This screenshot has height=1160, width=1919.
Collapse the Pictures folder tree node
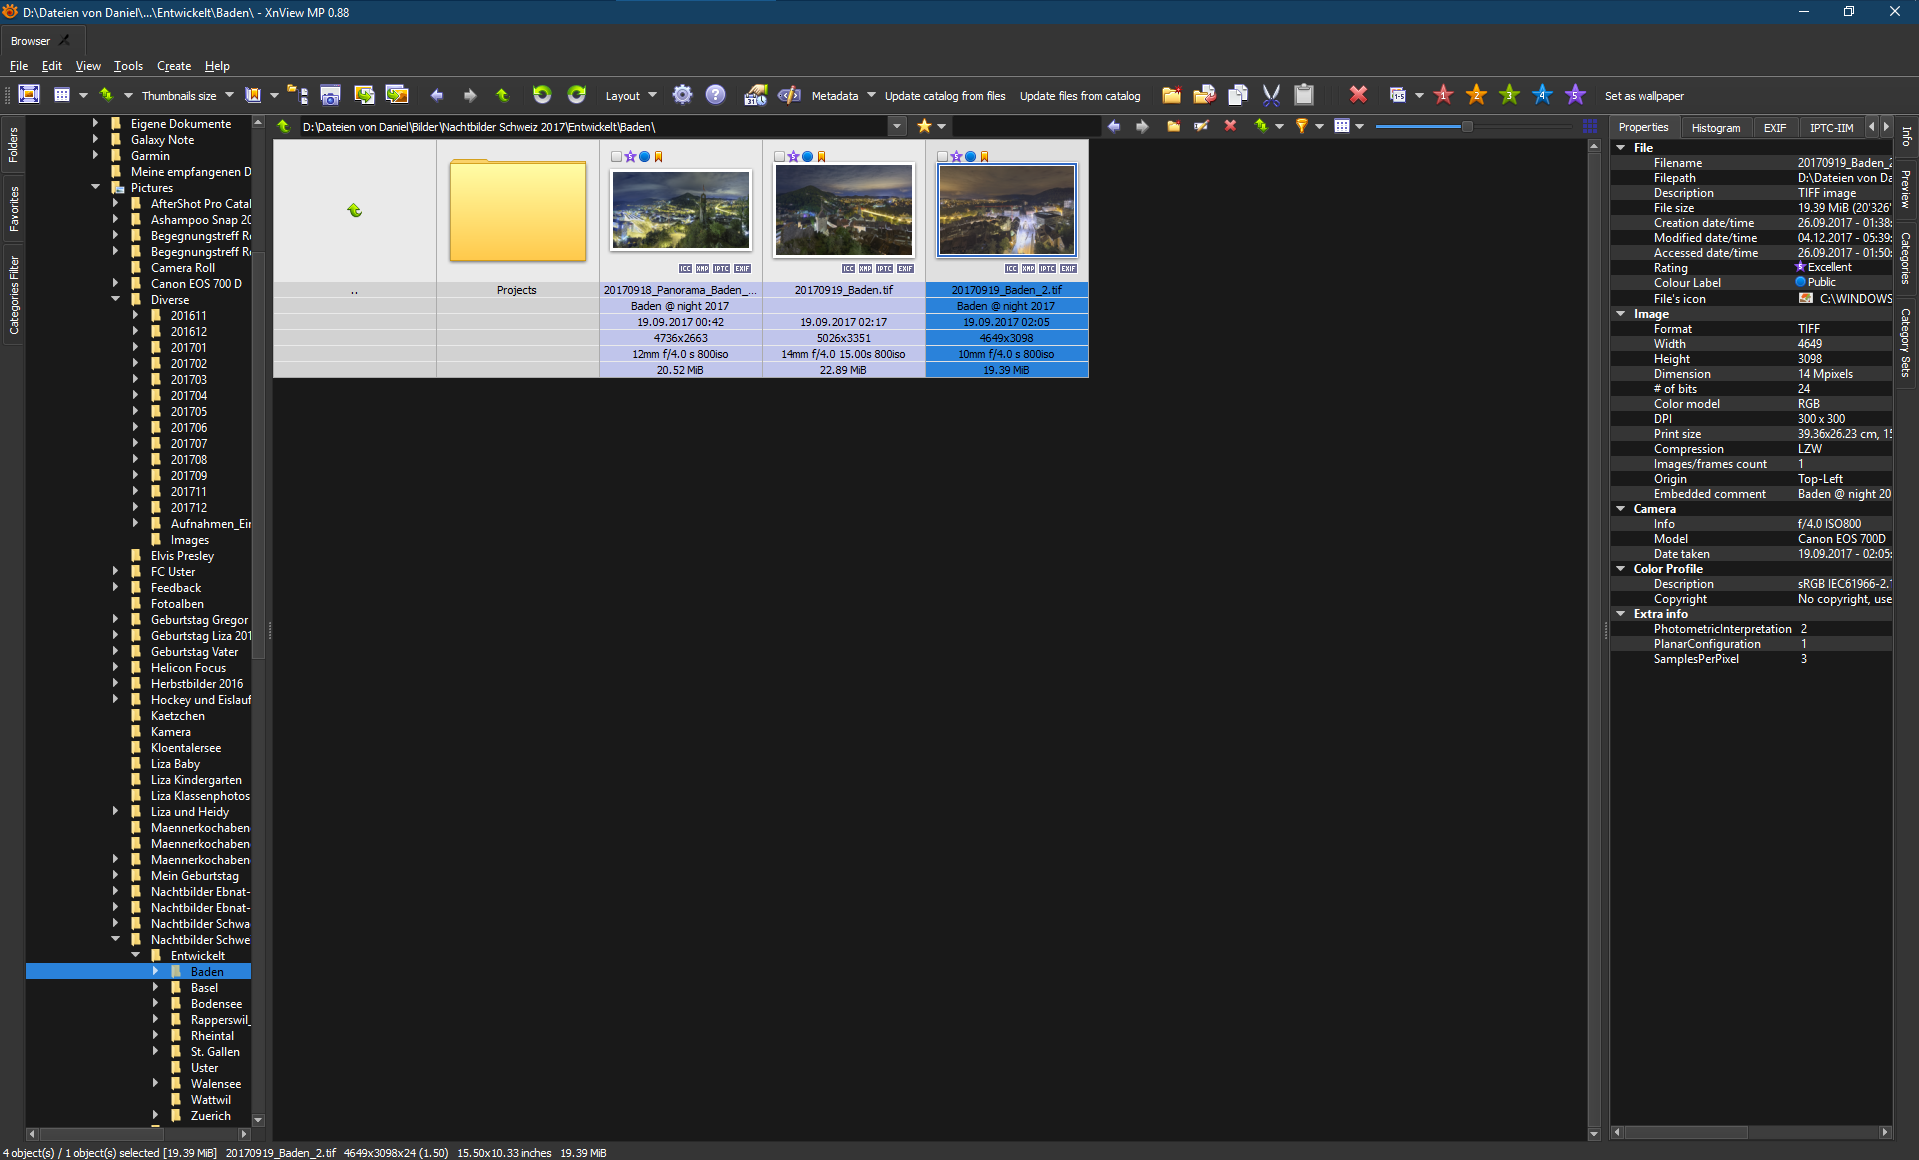(96, 187)
